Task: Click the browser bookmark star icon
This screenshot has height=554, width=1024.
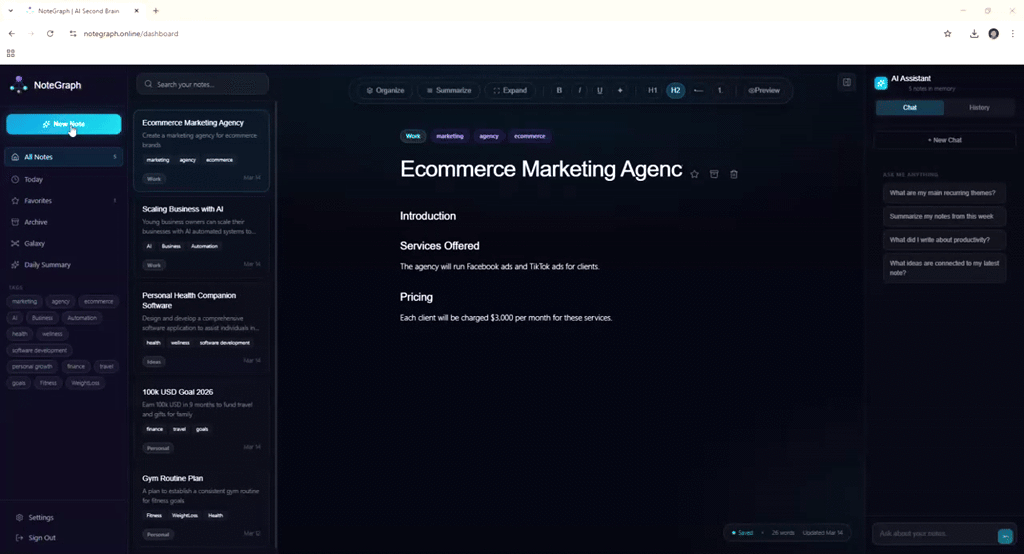Action: point(948,33)
